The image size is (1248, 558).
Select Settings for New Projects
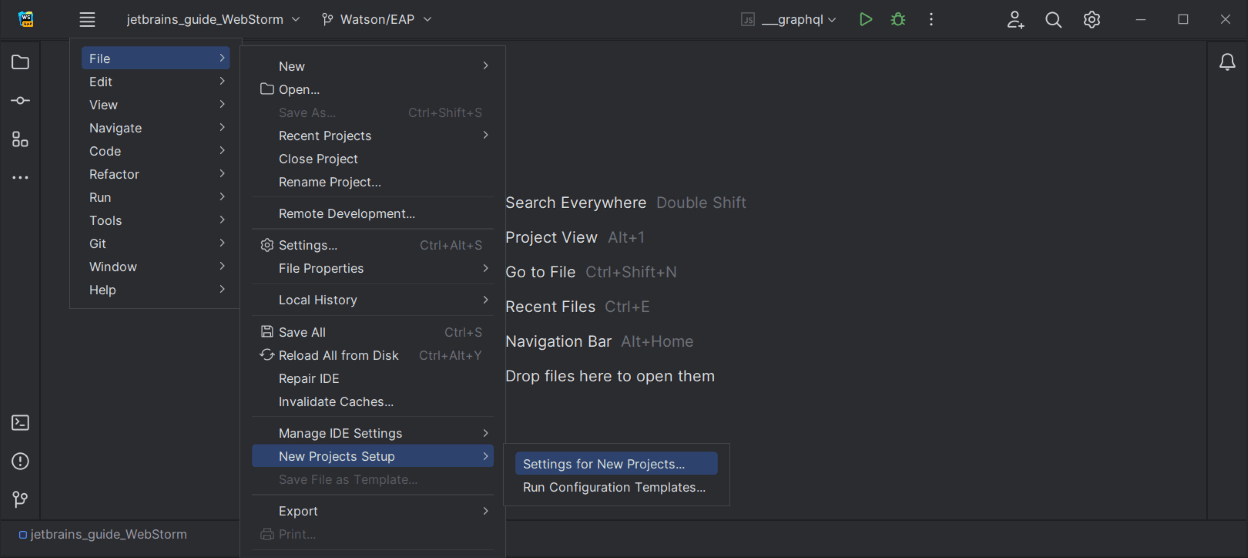(604, 464)
